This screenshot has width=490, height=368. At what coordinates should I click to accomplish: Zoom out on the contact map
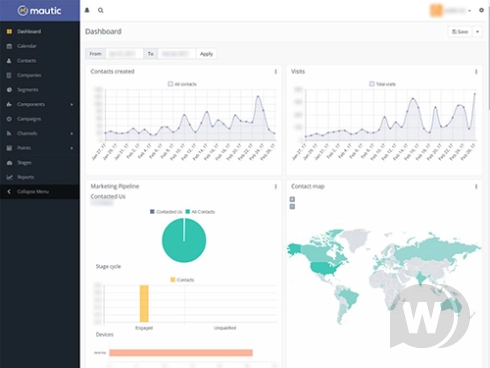[292, 207]
